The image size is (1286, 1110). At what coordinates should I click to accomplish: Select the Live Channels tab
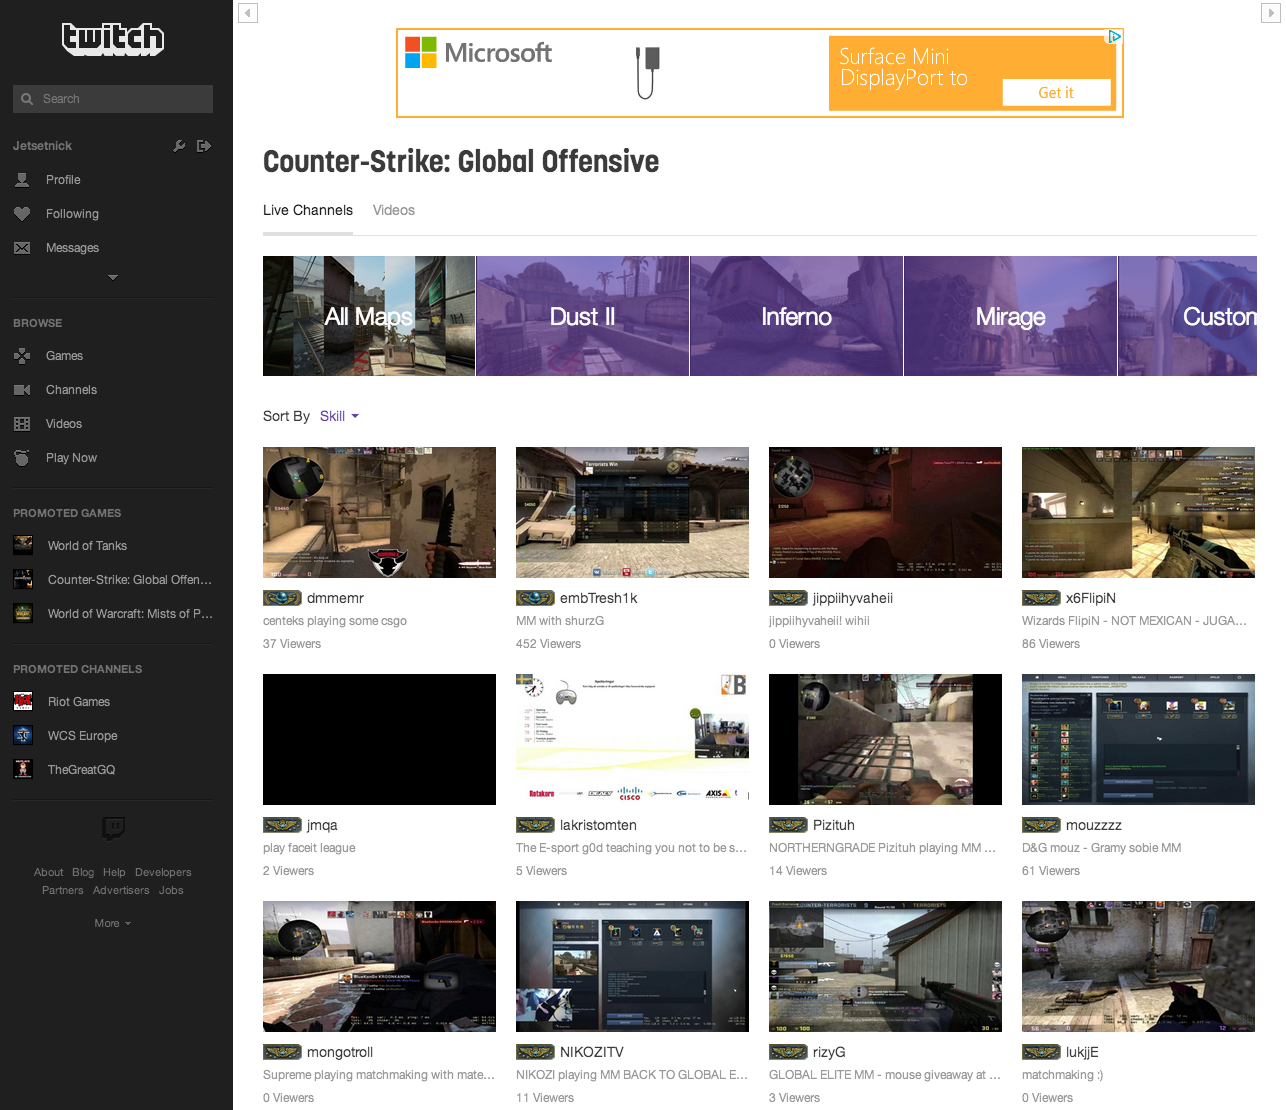coord(307,210)
